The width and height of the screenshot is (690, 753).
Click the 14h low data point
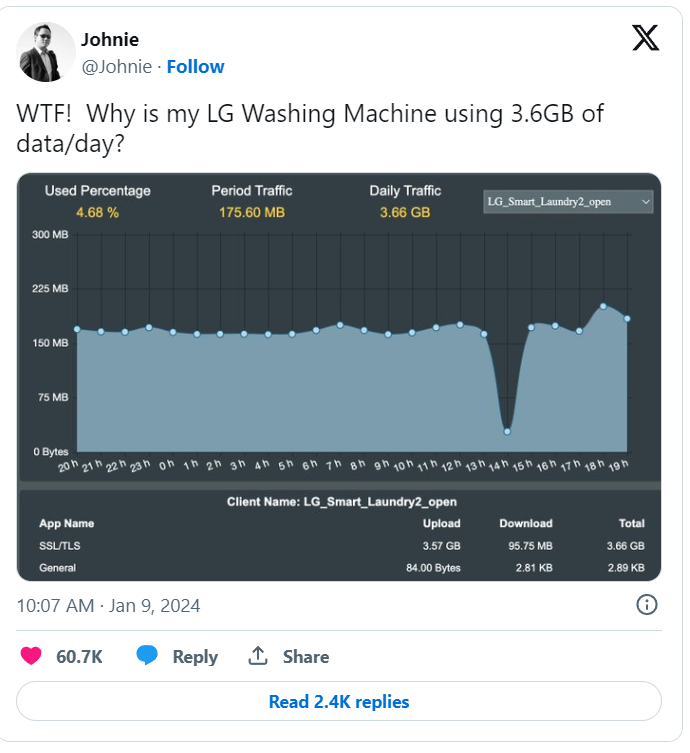pyautogui.click(x=507, y=431)
